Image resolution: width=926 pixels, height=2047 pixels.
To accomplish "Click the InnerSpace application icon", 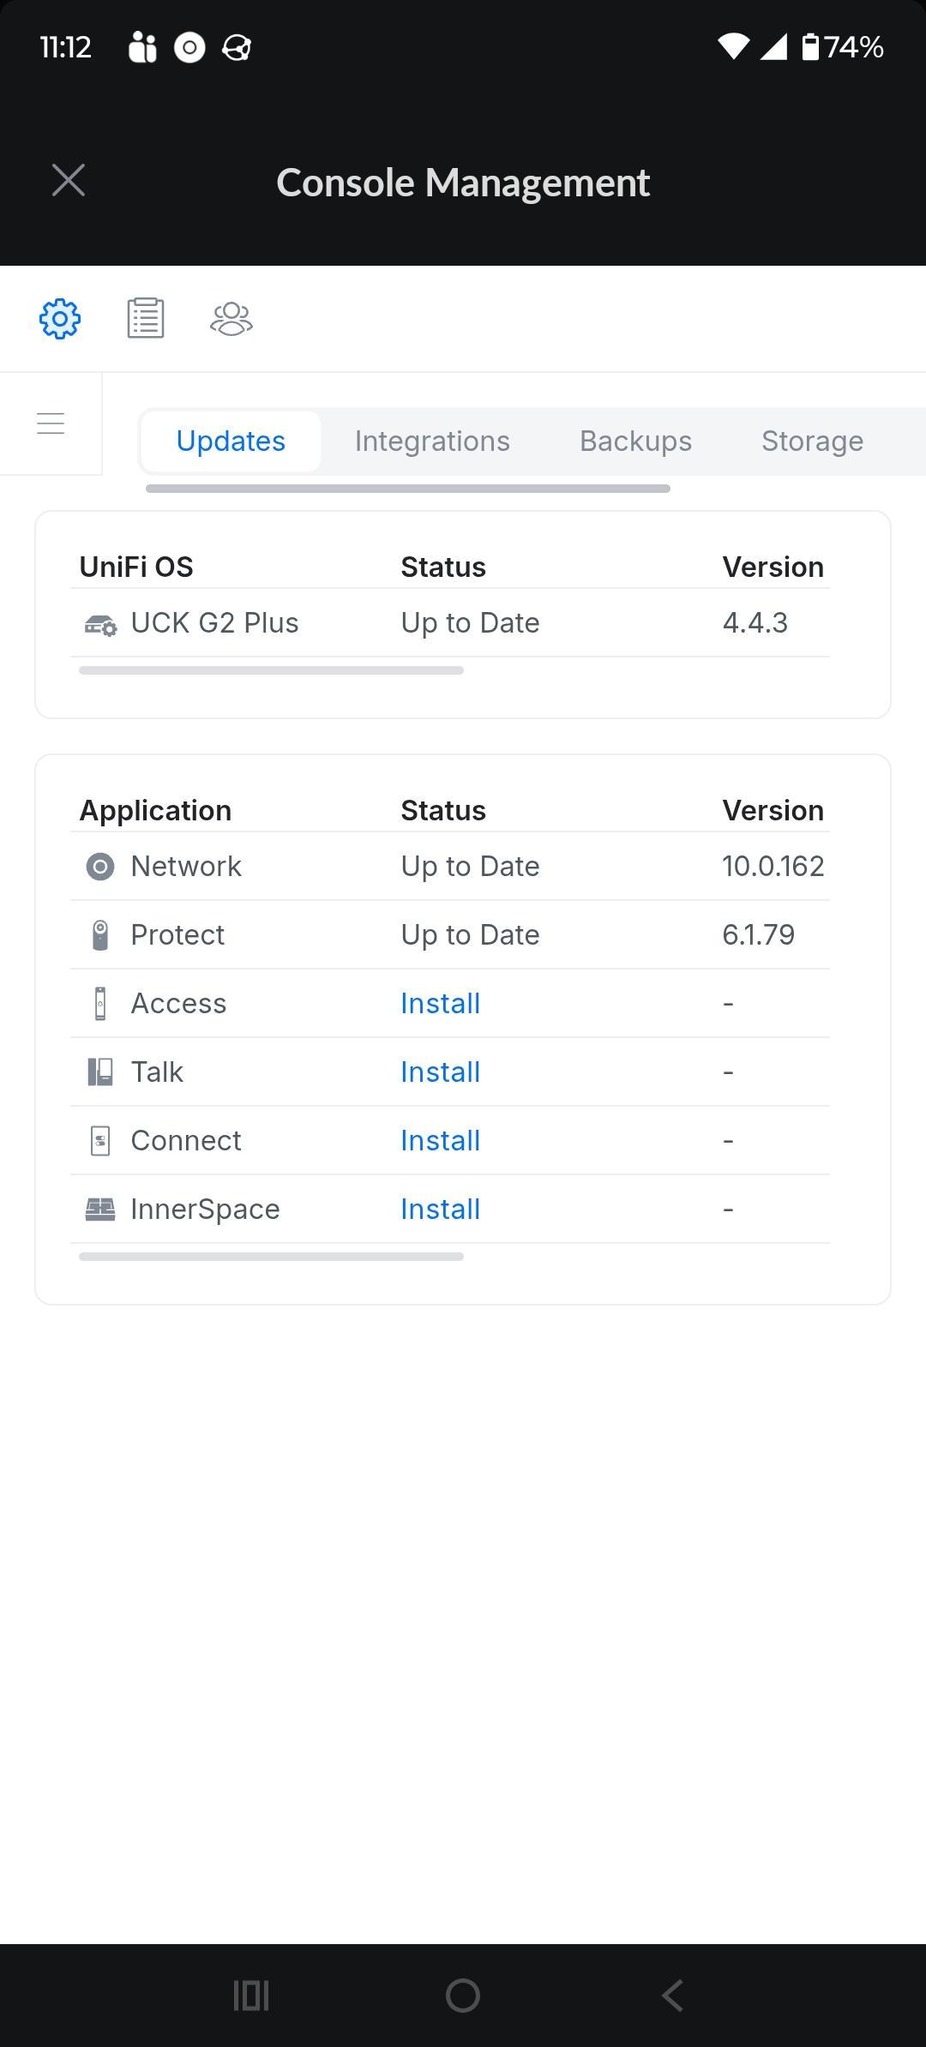I will [100, 1209].
